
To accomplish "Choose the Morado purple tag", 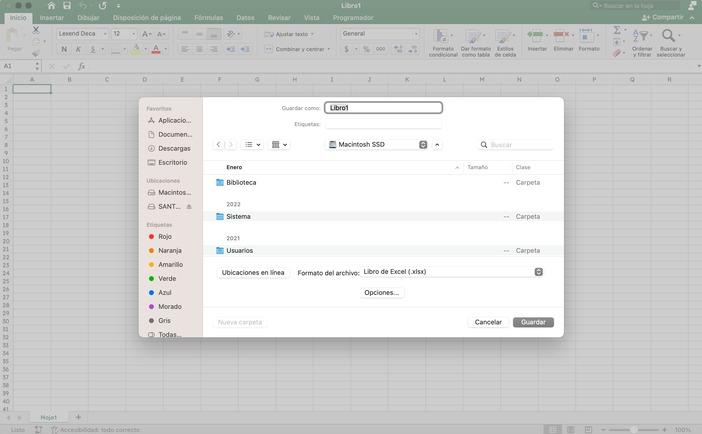I will coord(165,306).
